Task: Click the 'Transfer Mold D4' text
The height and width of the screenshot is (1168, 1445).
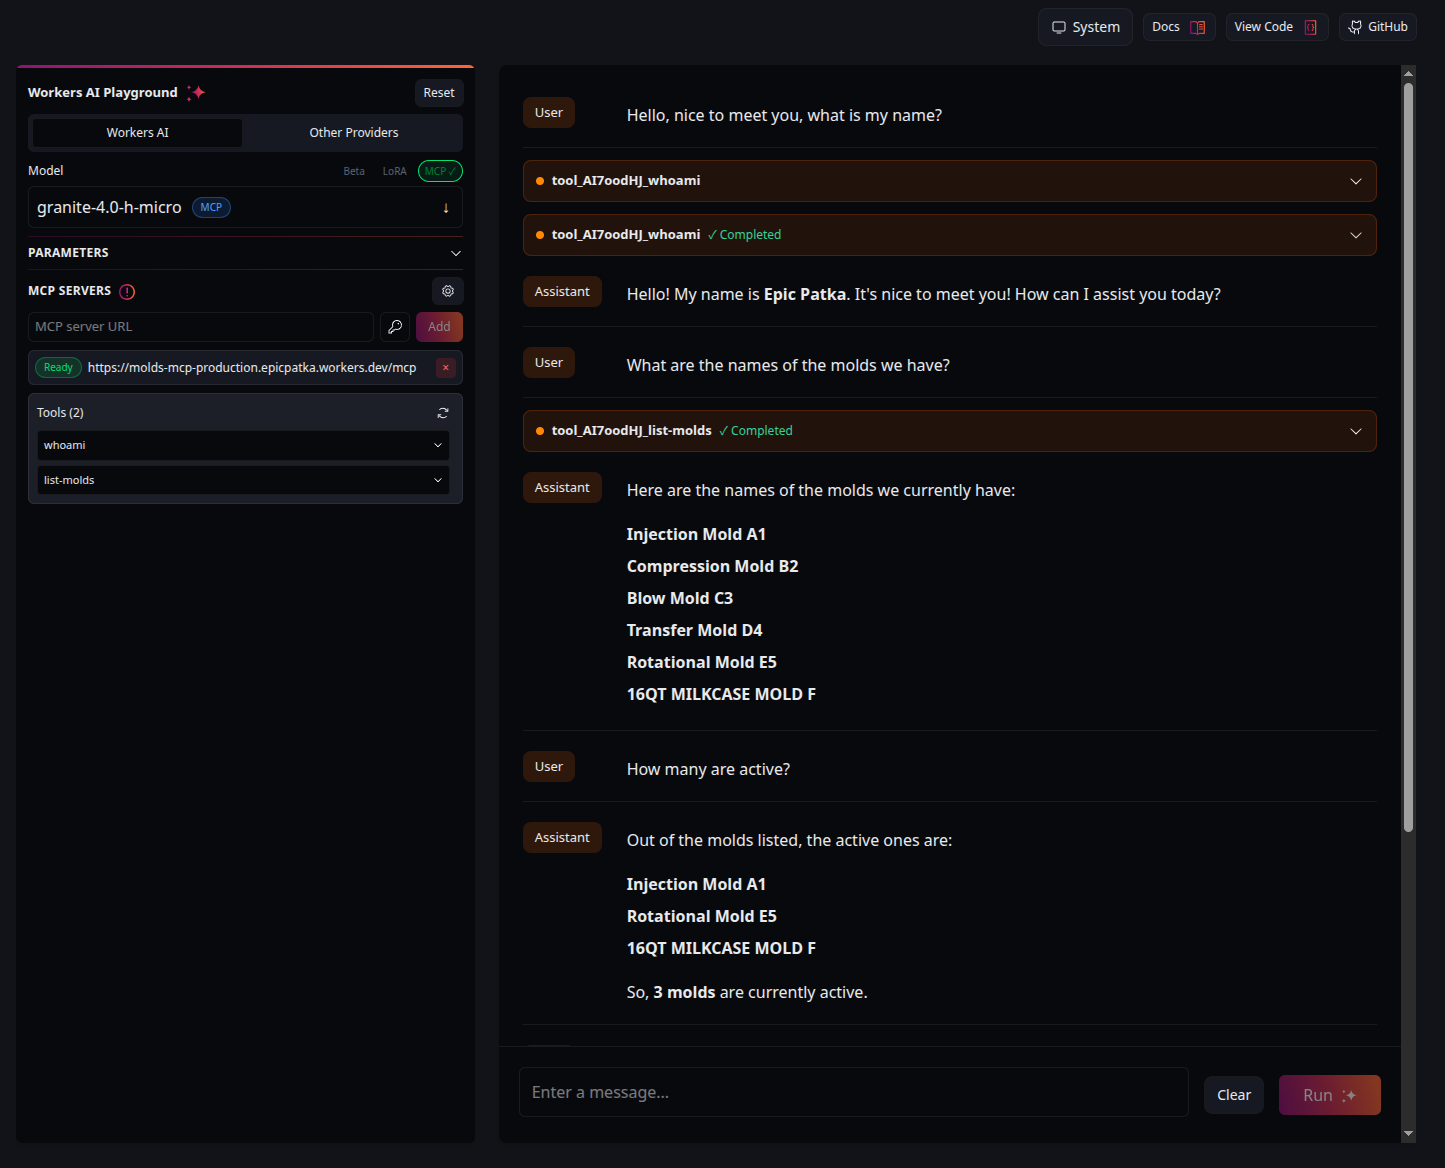Action: [694, 631]
